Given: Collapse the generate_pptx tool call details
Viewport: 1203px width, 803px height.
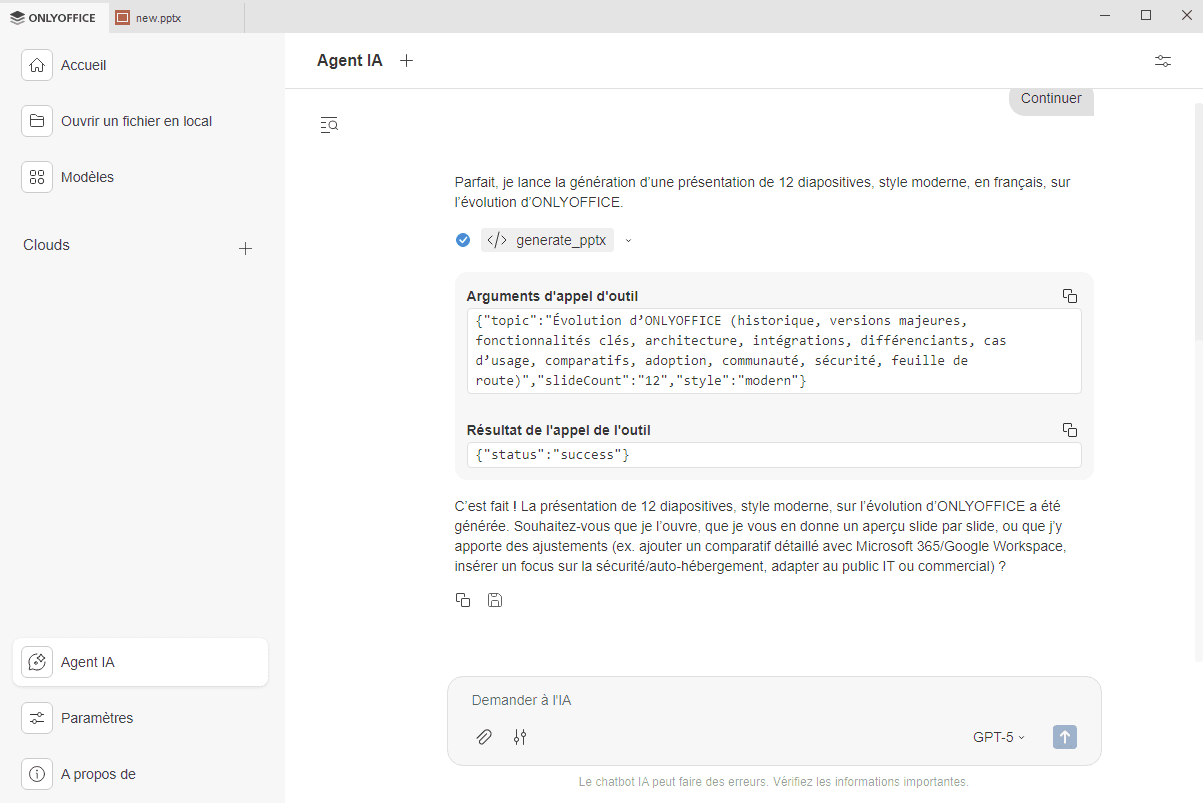Looking at the screenshot, I should [629, 240].
